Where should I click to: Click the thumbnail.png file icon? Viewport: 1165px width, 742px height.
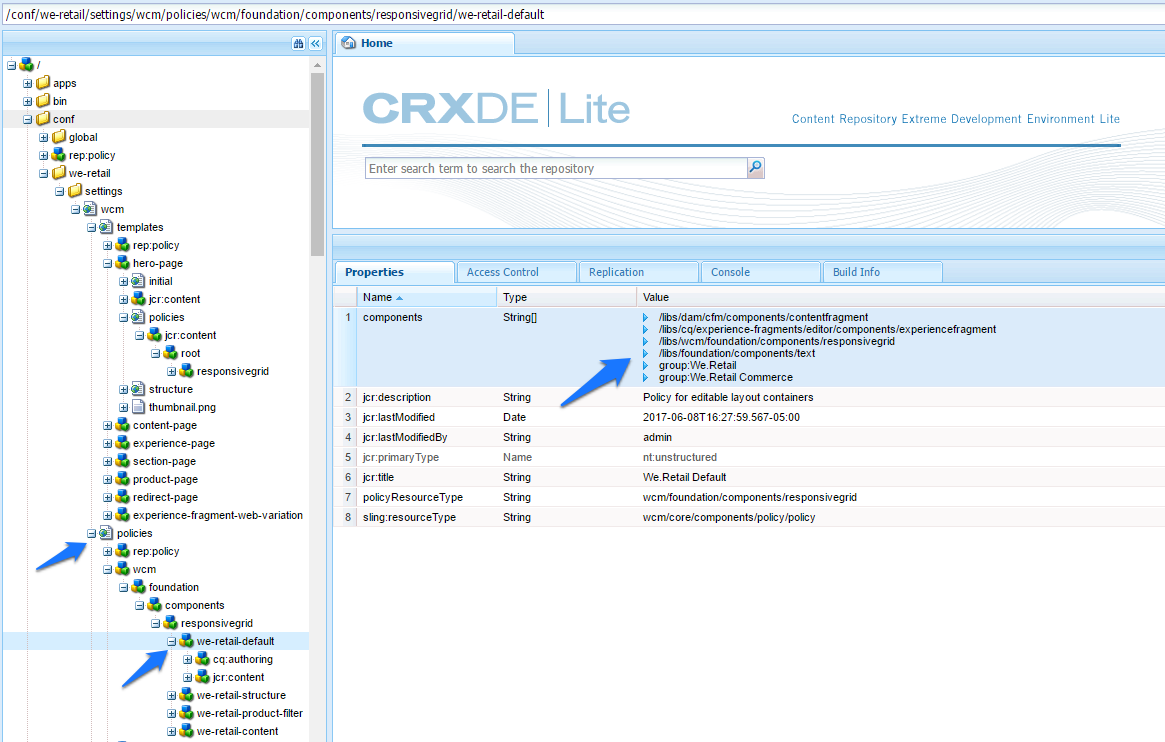coord(138,407)
